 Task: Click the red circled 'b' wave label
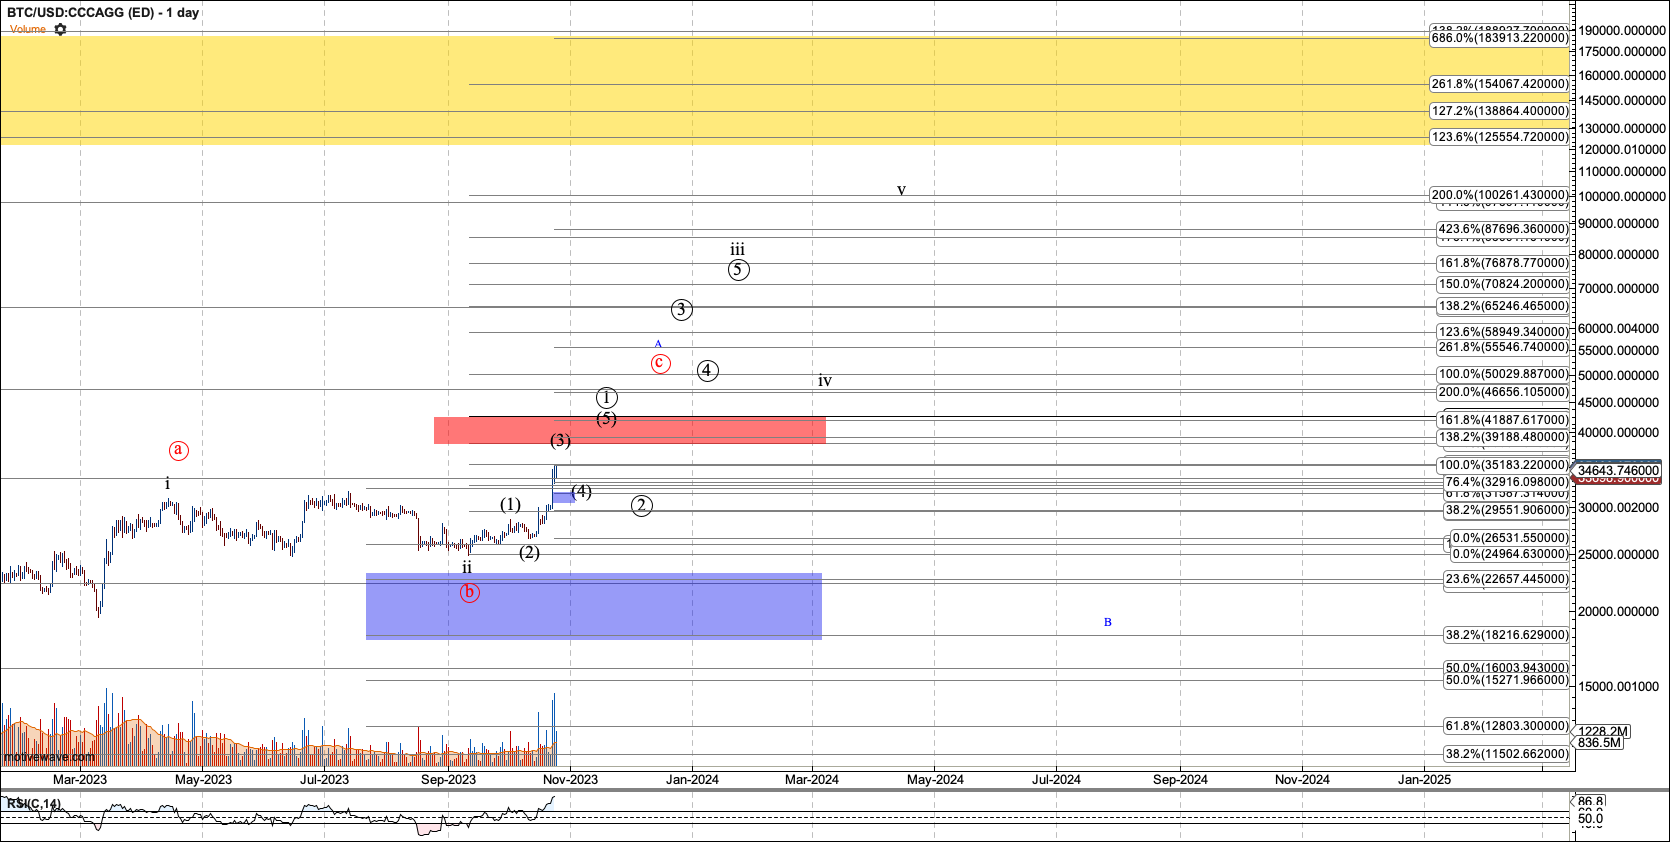[x=469, y=592]
